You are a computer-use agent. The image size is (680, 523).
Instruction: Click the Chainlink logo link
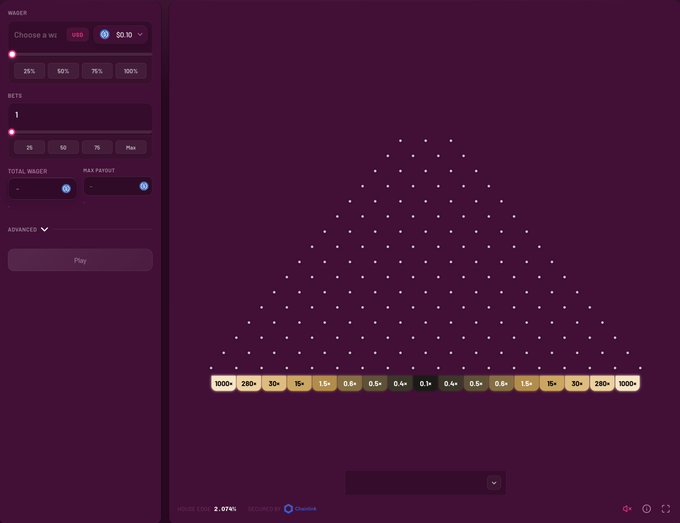coord(301,509)
